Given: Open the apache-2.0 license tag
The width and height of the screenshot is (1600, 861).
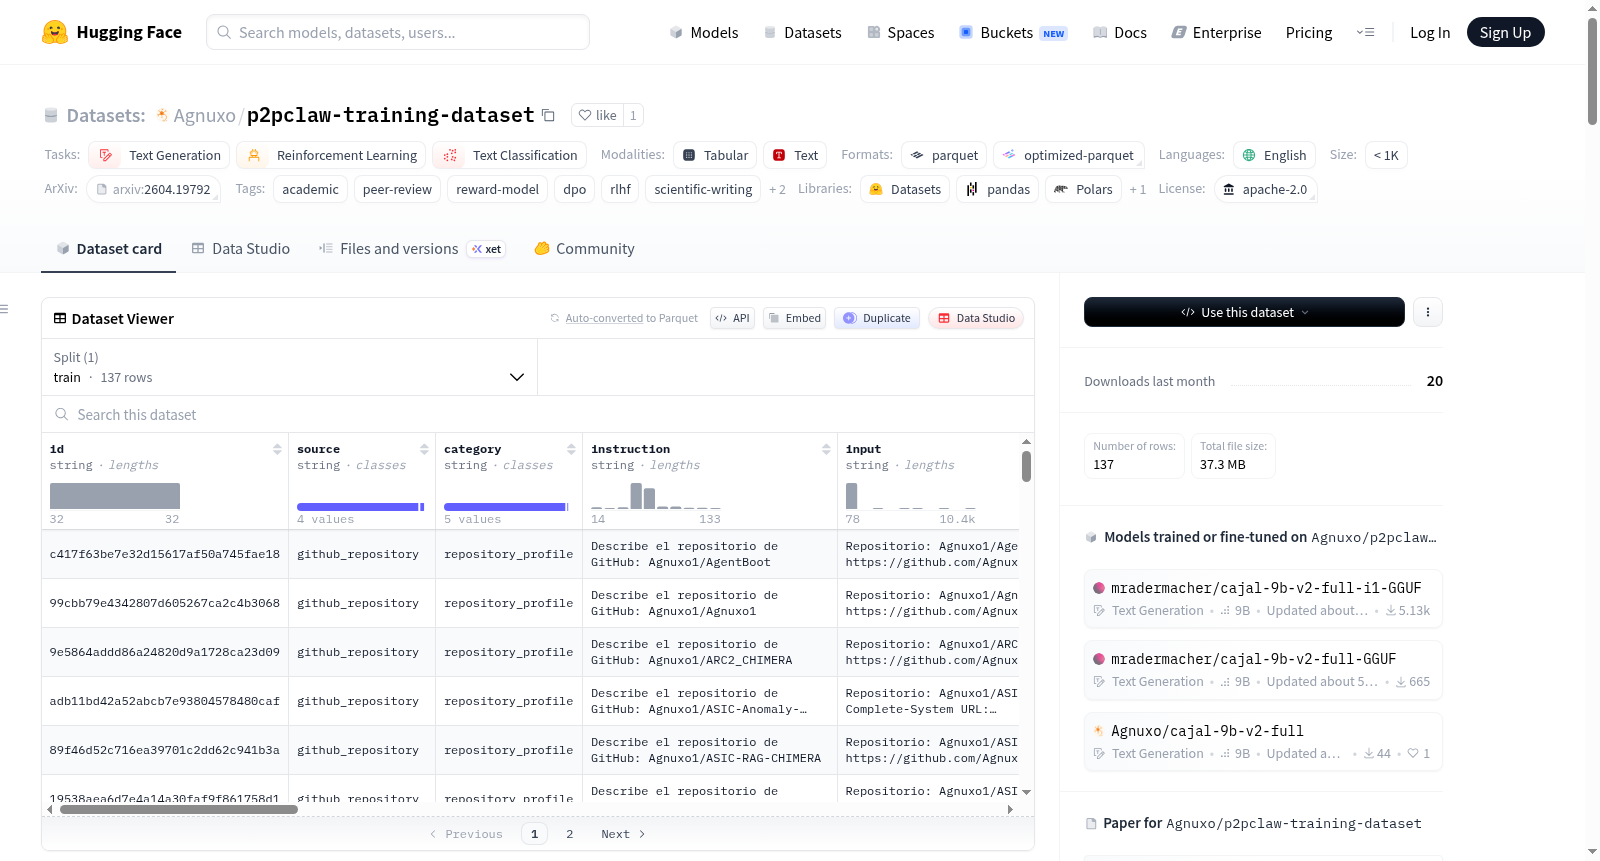Looking at the screenshot, I should click(x=1265, y=189).
